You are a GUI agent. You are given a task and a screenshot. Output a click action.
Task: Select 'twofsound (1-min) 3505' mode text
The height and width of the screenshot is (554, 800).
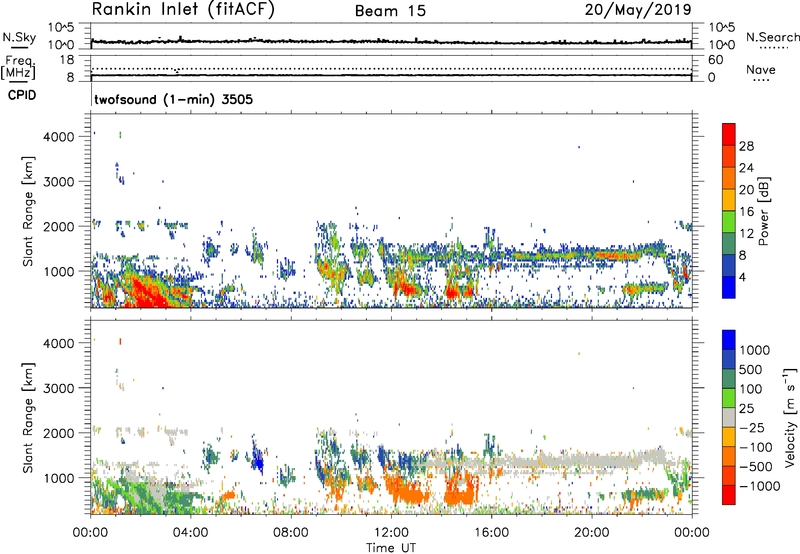[x=173, y=99]
